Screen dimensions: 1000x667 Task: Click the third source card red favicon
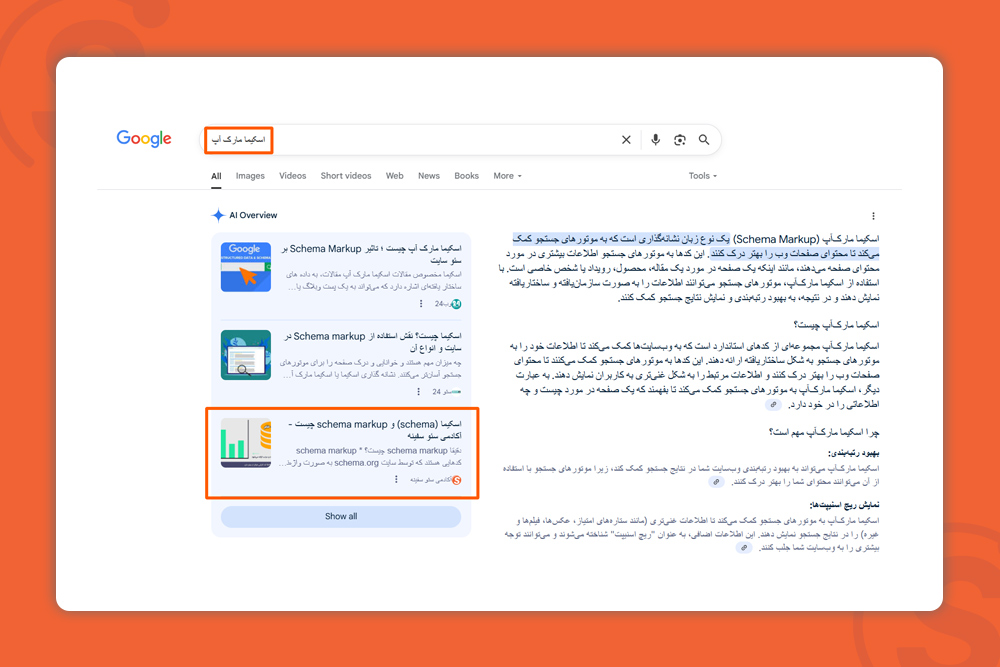coord(457,480)
